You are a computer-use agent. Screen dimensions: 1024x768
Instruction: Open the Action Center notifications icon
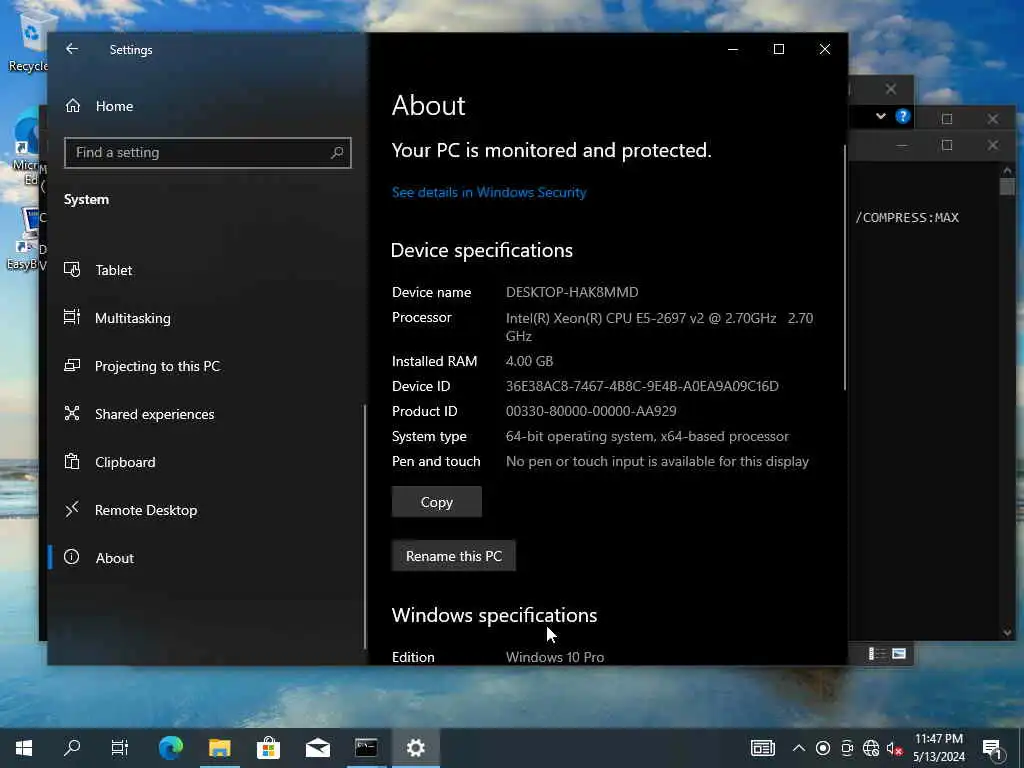992,748
